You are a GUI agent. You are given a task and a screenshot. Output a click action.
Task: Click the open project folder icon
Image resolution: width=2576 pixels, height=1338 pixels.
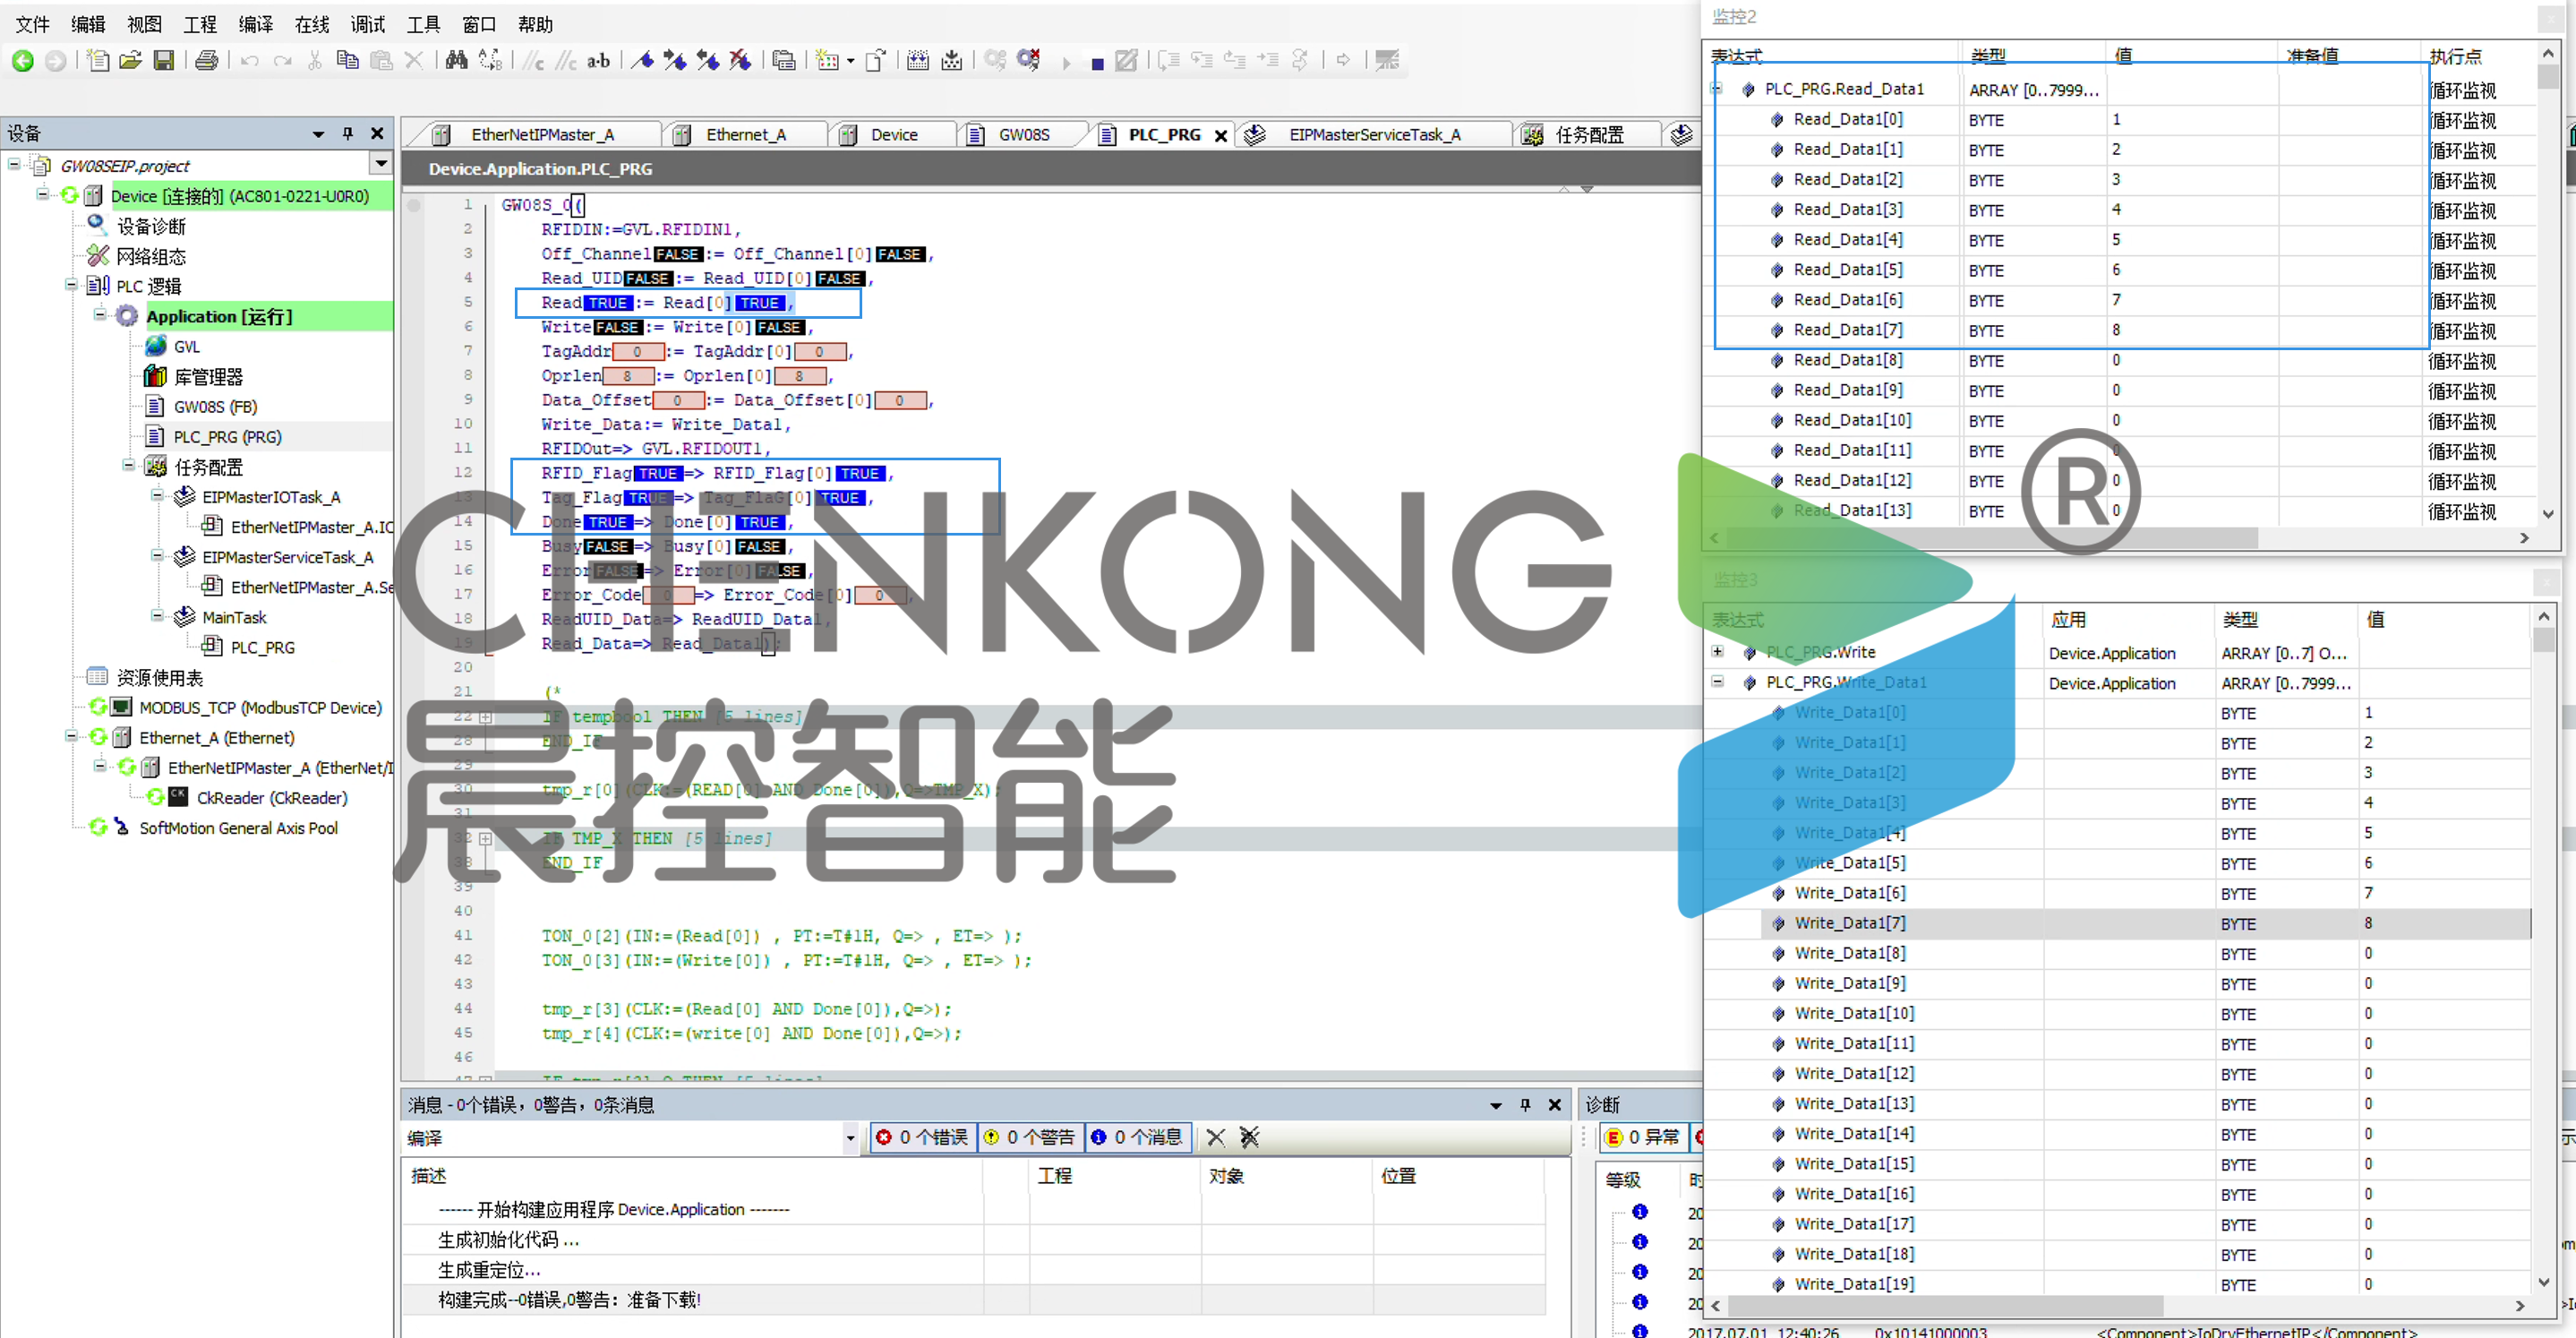(130, 61)
